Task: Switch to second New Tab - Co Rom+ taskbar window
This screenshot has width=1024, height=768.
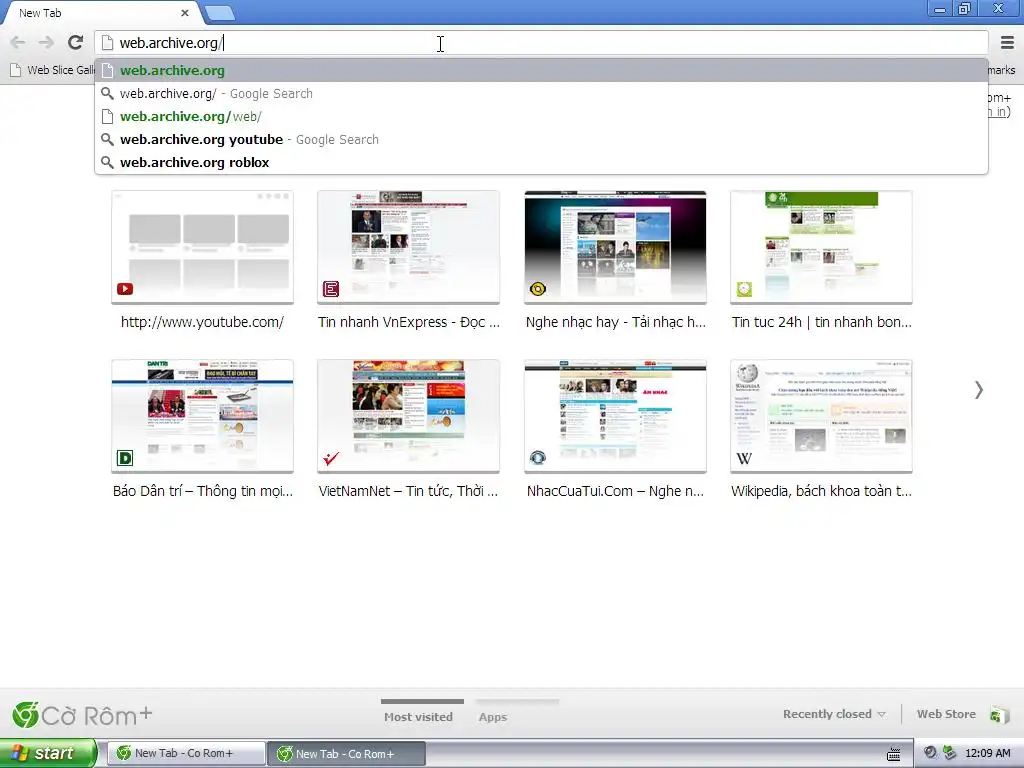Action: coord(346,754)
